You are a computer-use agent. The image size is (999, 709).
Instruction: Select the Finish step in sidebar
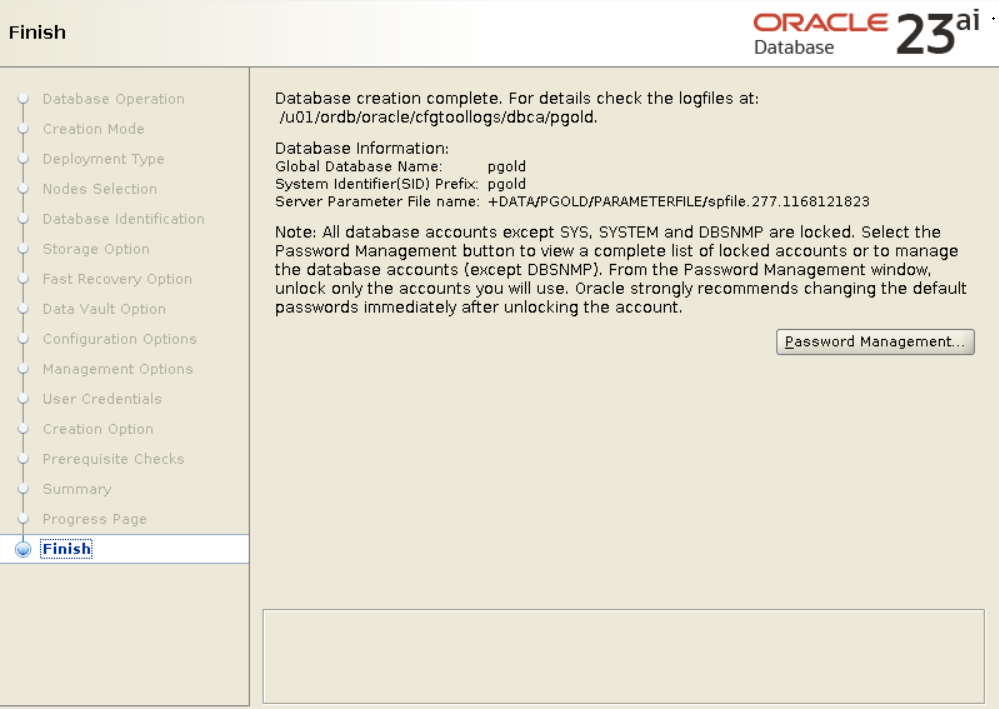click(x=66, y=548)
